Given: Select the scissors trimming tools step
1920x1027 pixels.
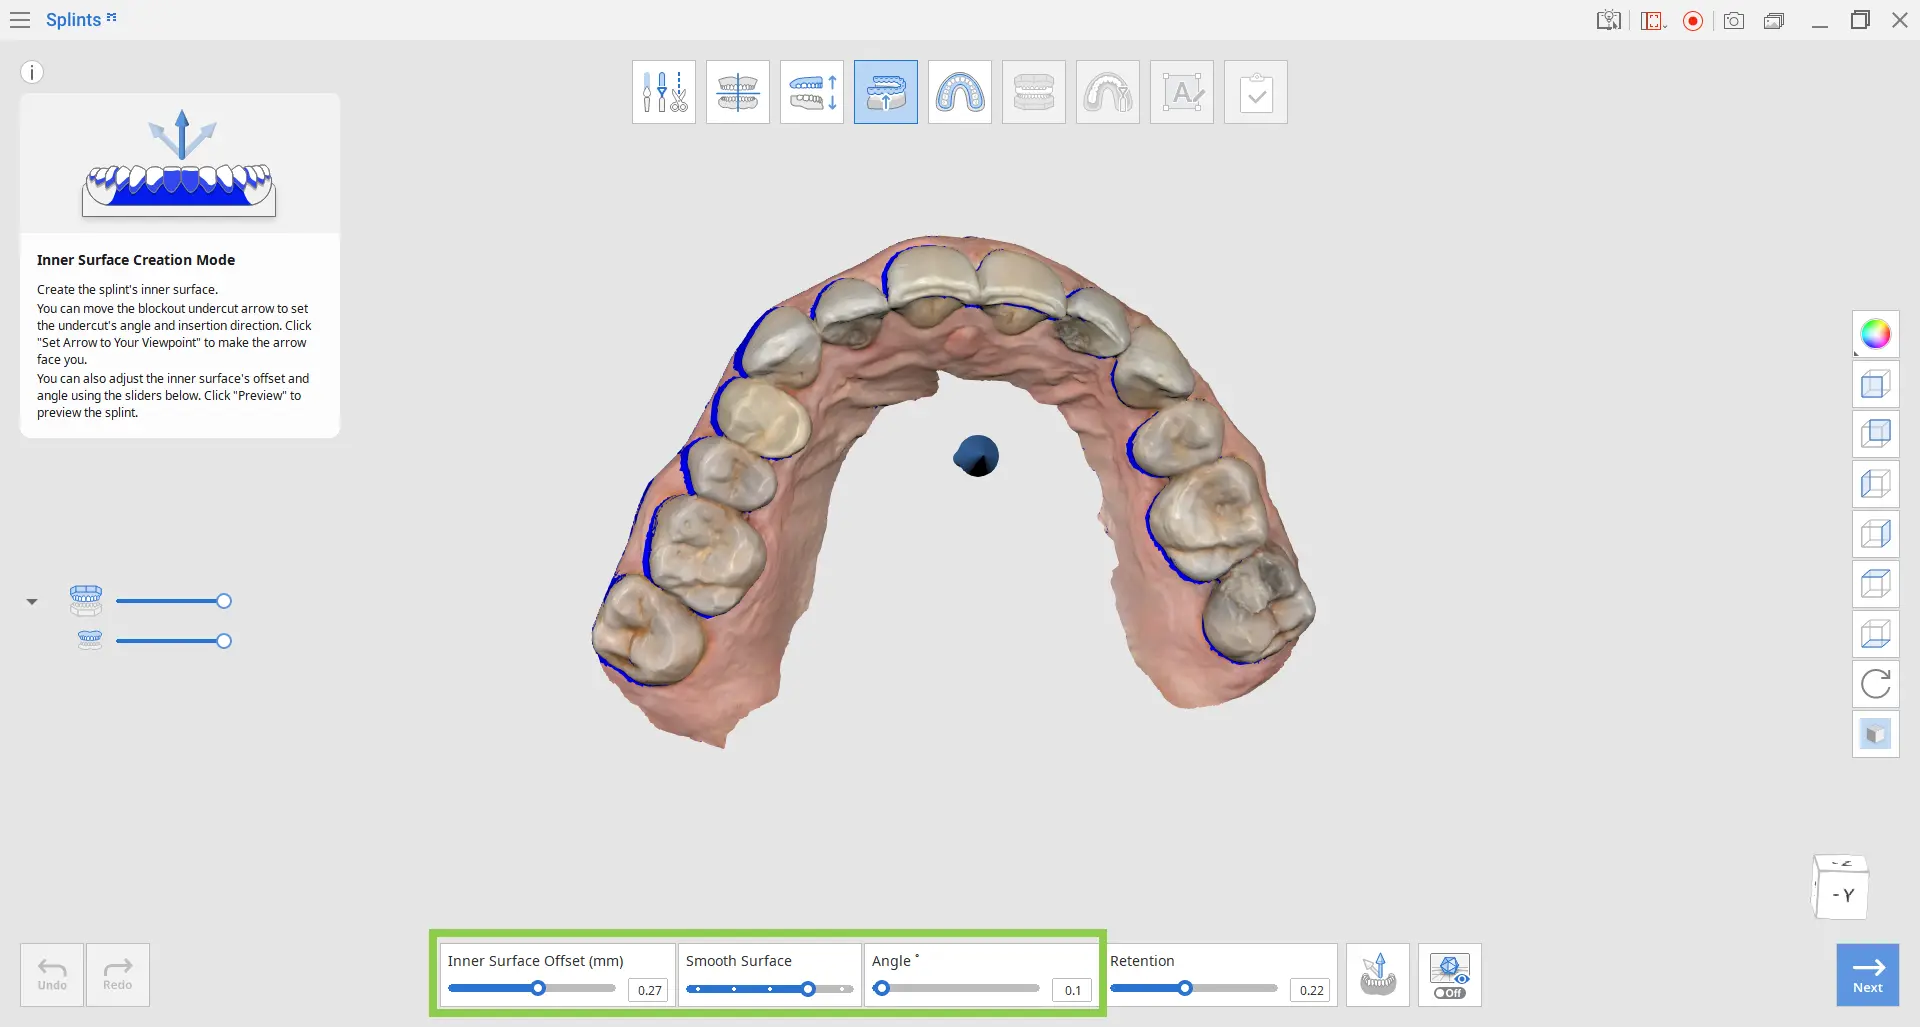Looking at the screenshot, I should (664, 92).
